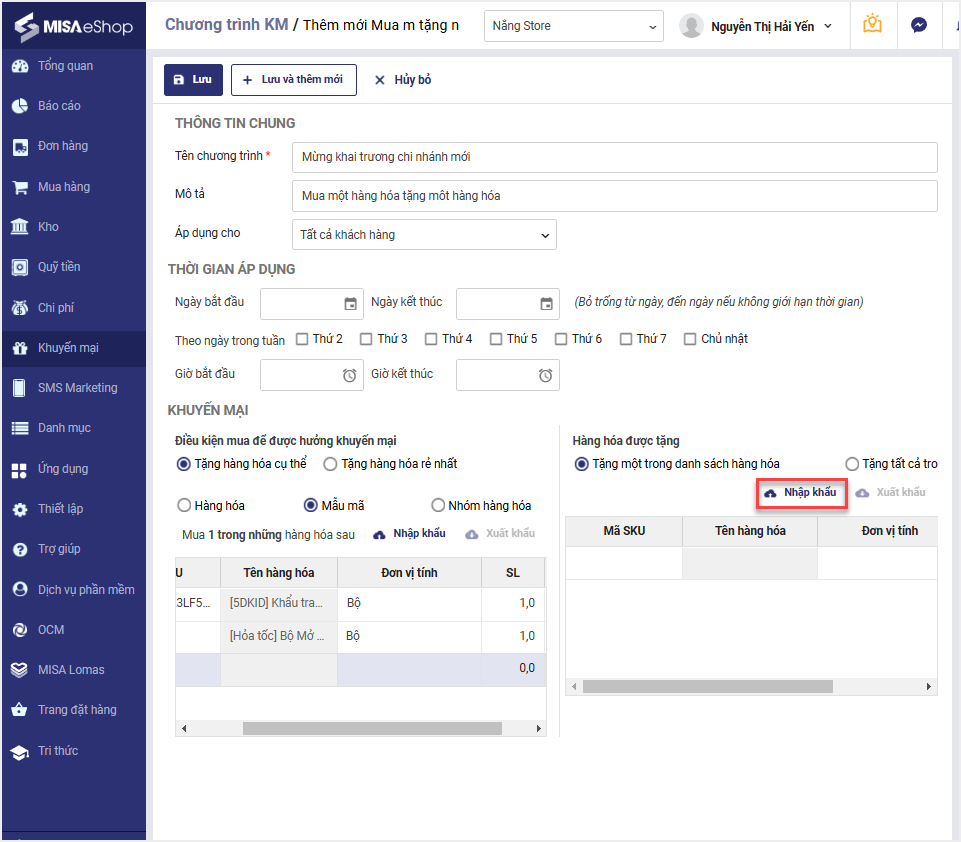Open the Messenger chat icon
This screenshot has width=961, height=842.
click(x=919, y=26)
